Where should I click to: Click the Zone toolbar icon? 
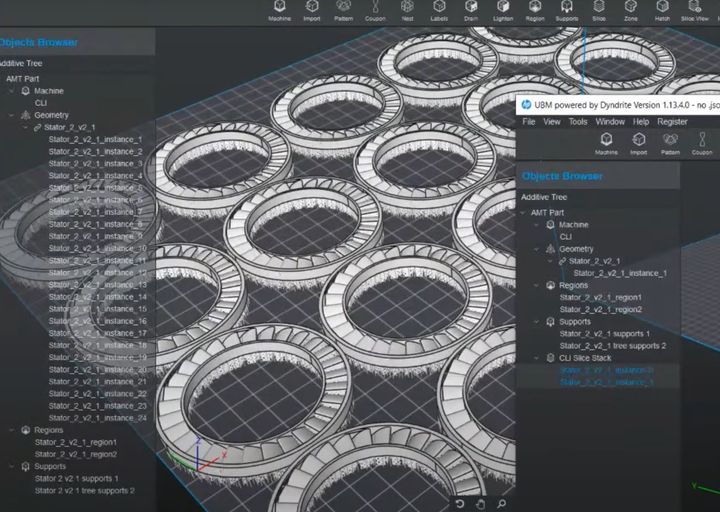click(x=630, y=8)
